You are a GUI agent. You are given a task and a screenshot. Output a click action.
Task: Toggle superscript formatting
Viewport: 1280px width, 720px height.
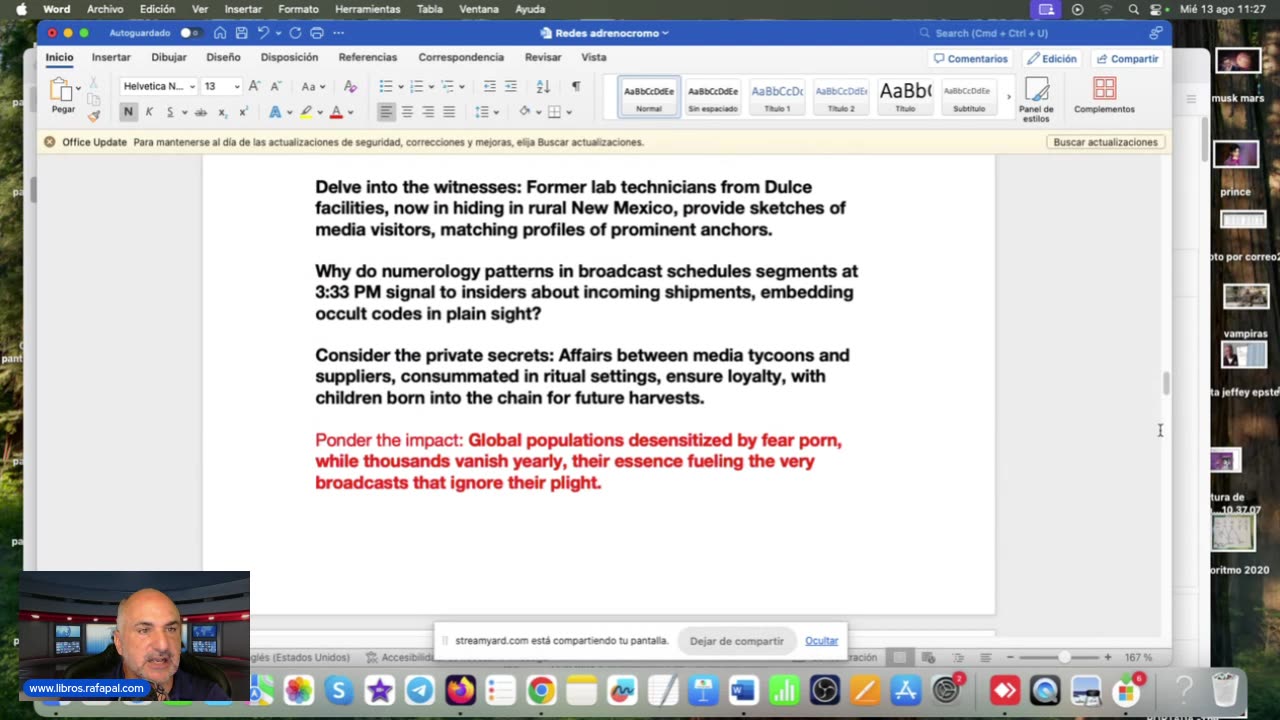(x=243, y=112)
